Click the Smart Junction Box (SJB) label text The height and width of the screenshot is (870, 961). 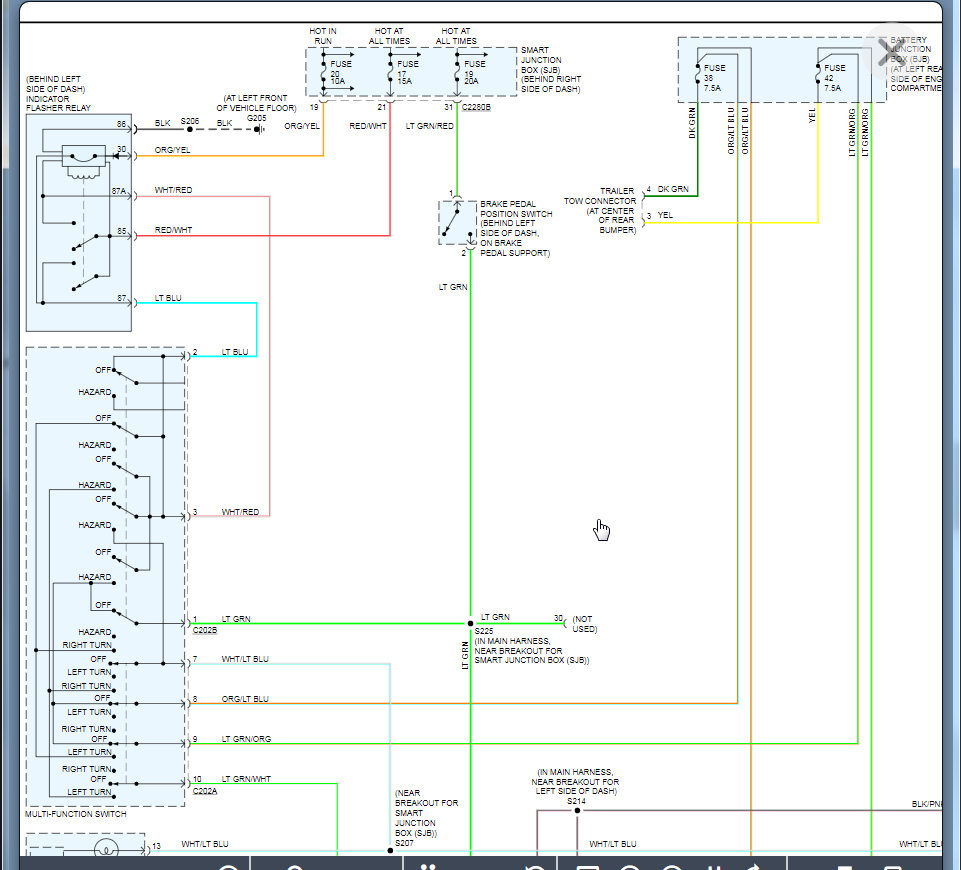coord(547,70)
